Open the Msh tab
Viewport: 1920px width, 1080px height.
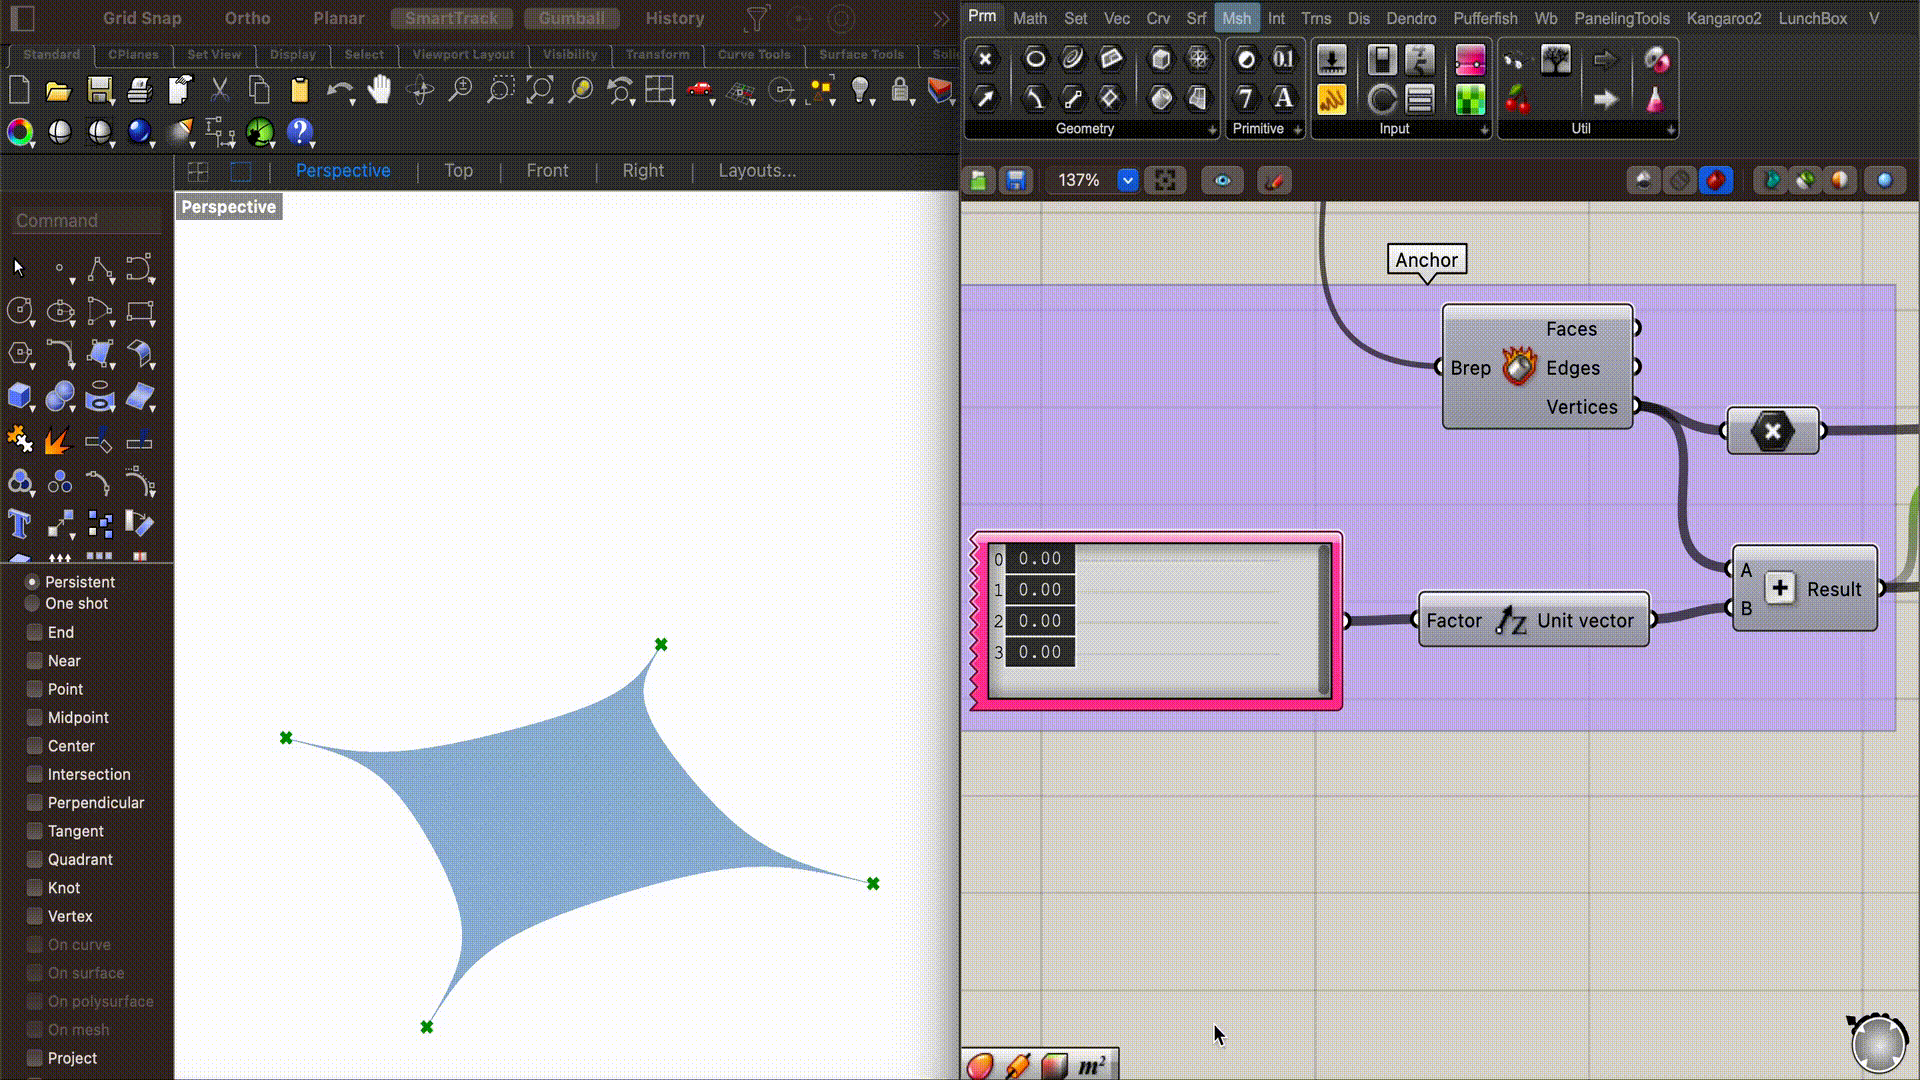1236,18
